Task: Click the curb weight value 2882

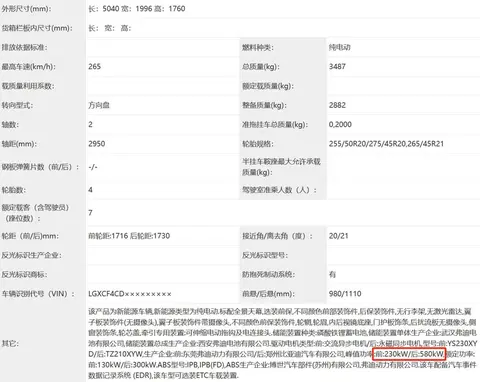Action: [x=337, y=105]
